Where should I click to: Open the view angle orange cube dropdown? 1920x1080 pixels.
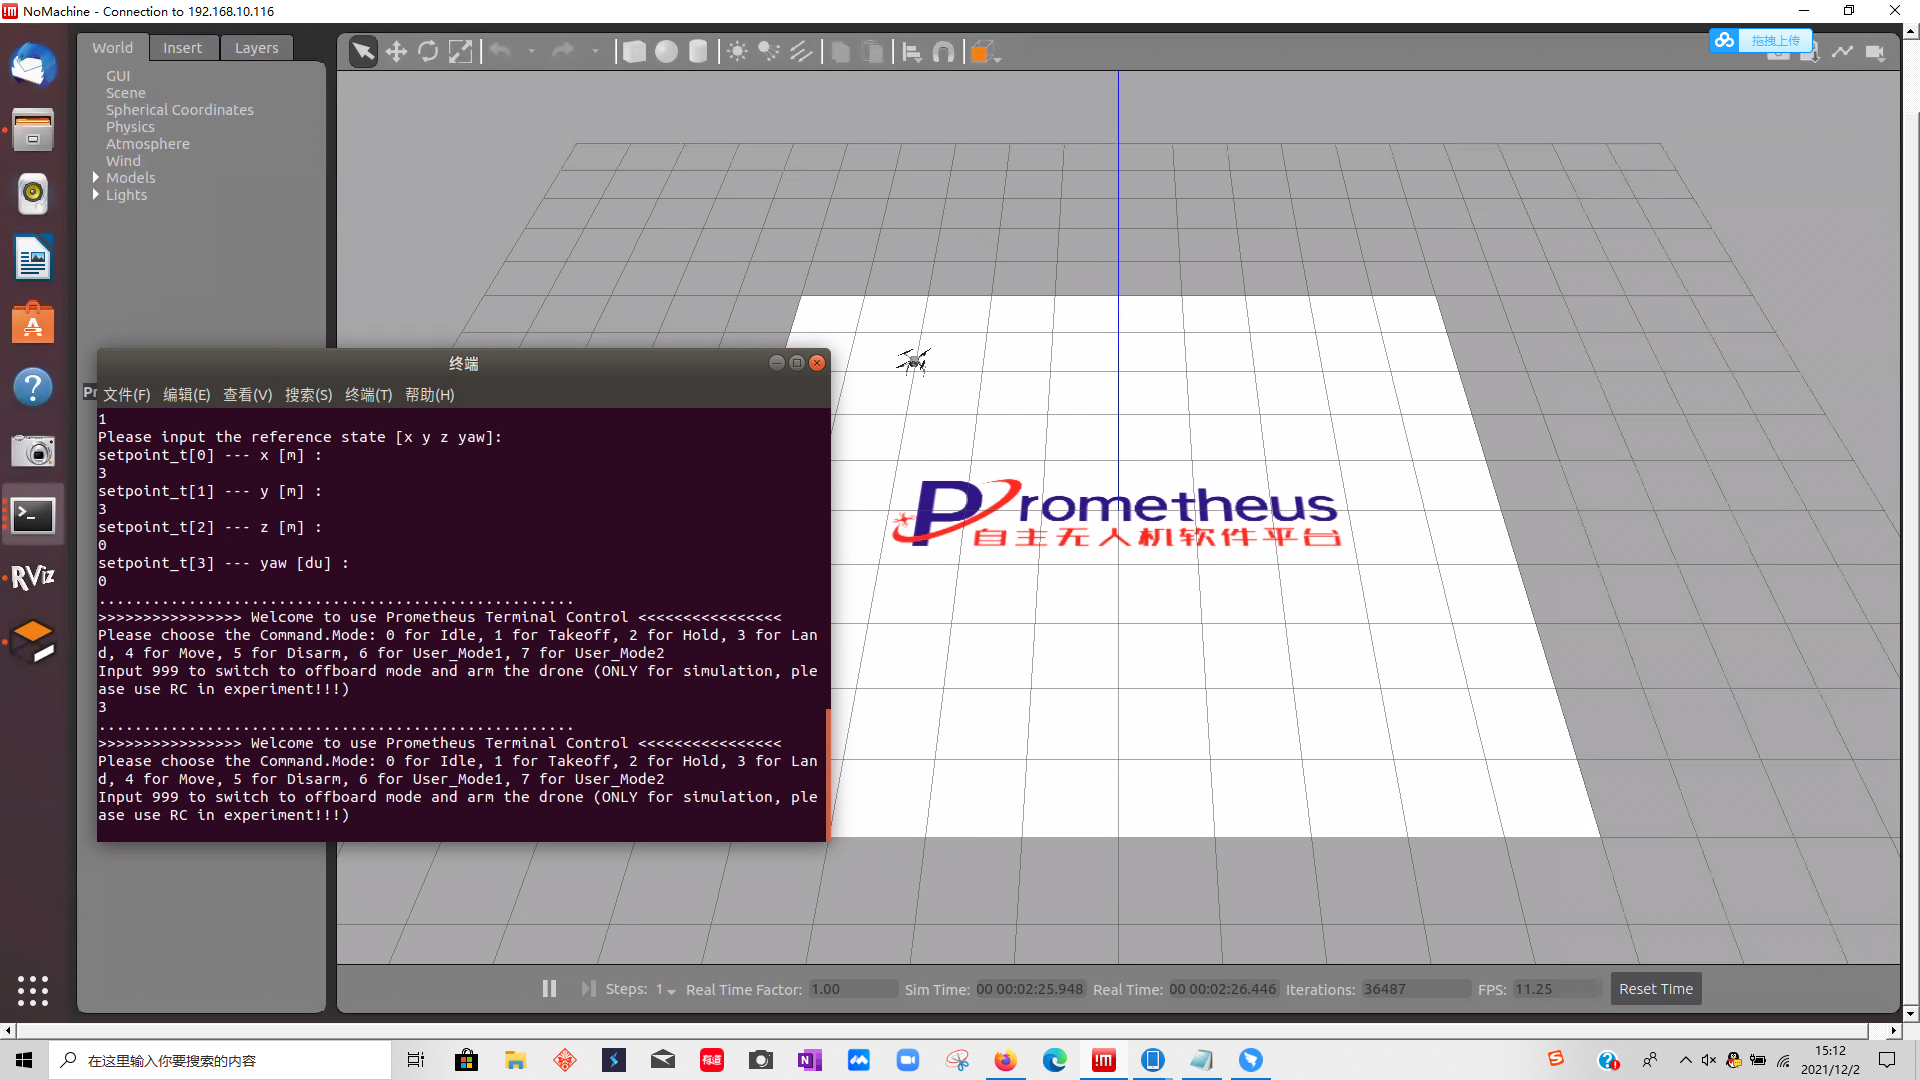(x=985, y=52)
